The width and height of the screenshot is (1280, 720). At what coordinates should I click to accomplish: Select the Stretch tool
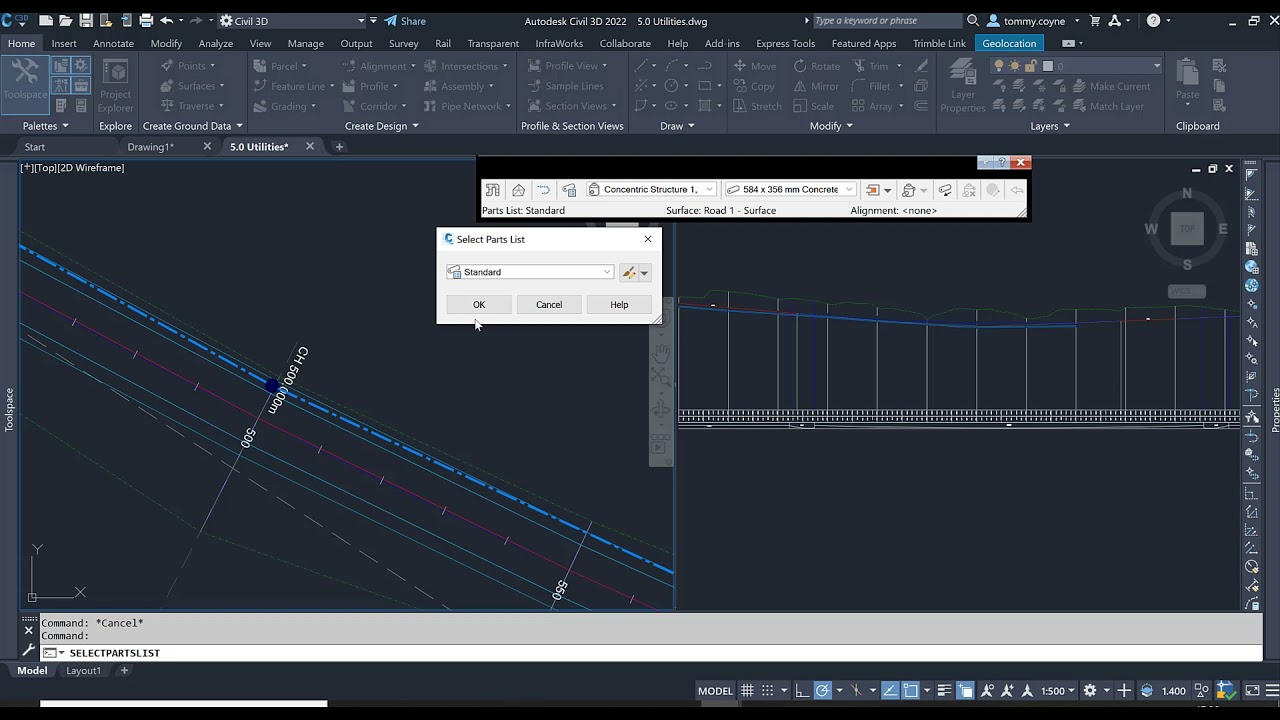pyautogui.click(x=757, y=106)
